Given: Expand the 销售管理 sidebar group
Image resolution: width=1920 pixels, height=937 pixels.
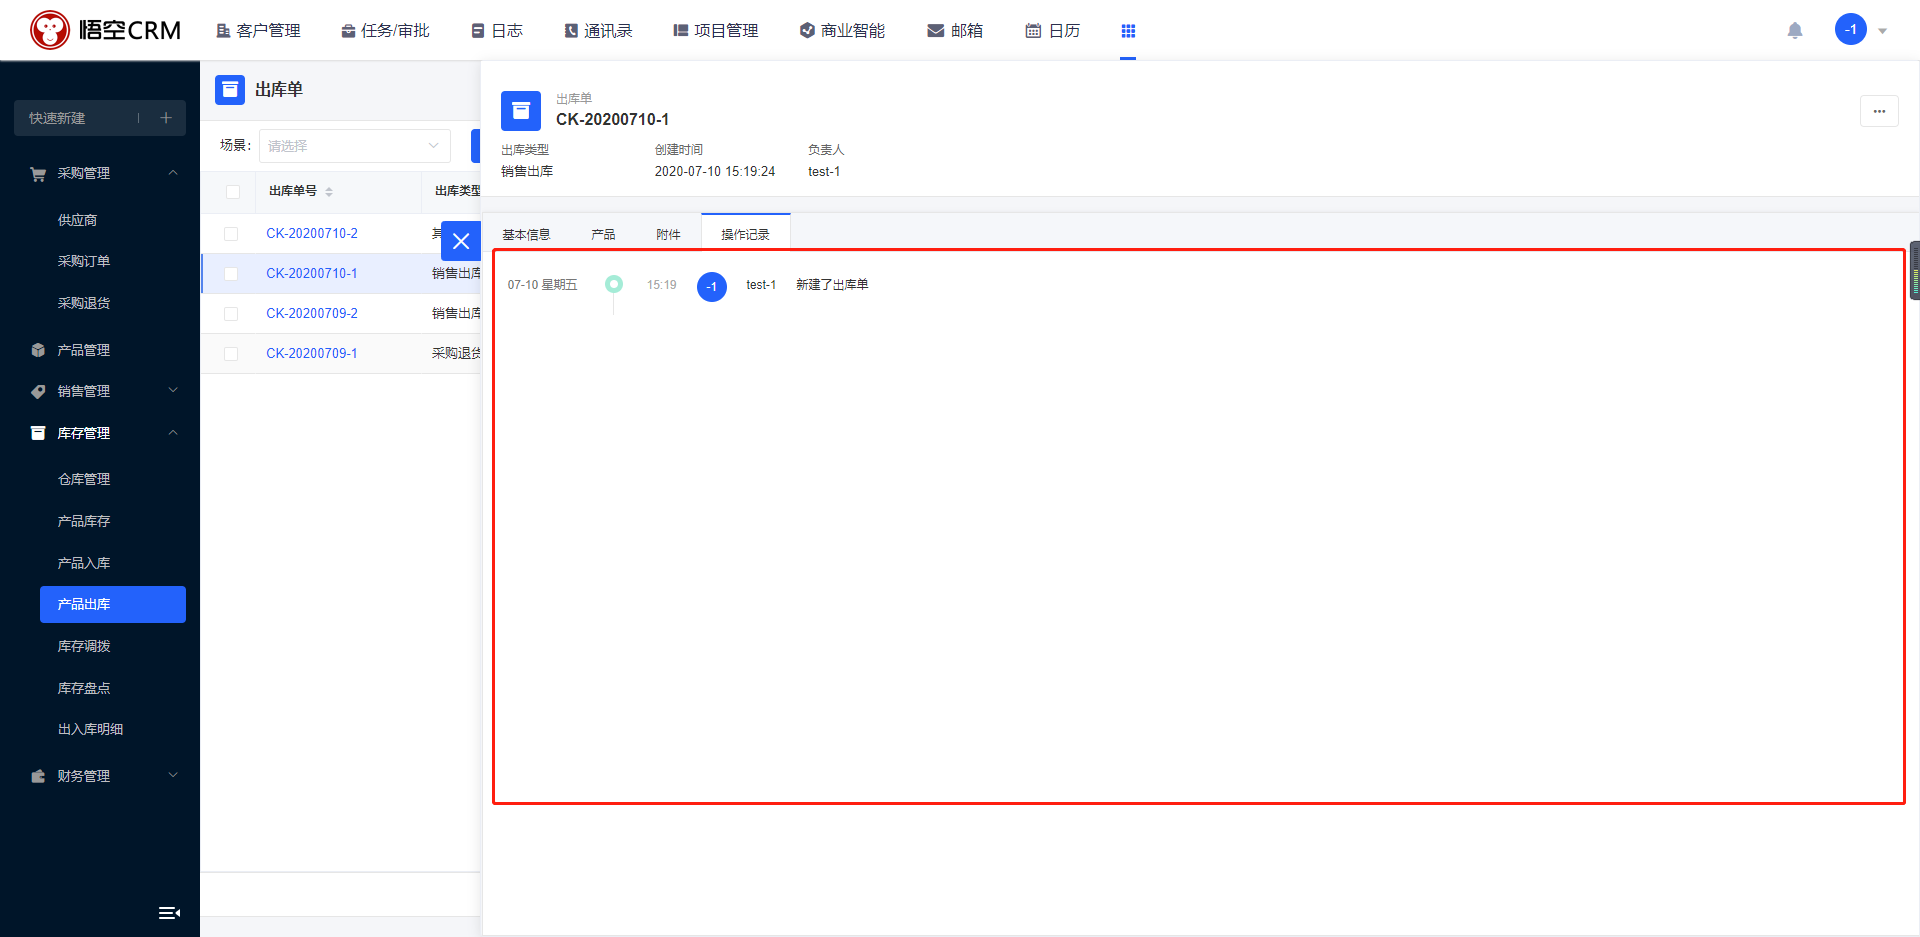Looking at the screenshot, I should click(173, 391).
